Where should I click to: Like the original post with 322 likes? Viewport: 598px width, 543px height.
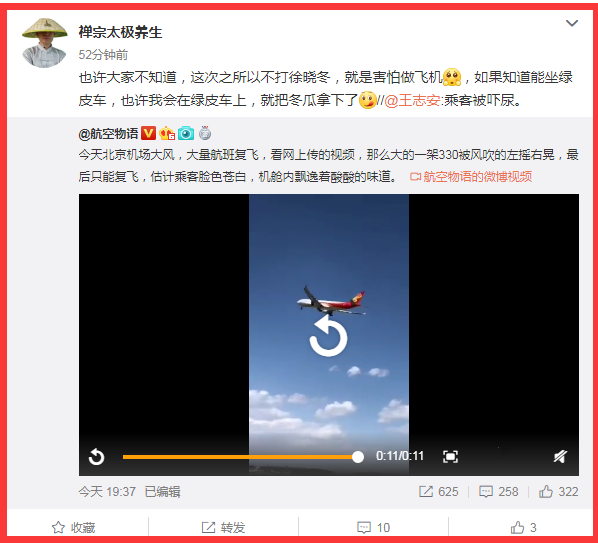(558, 492)
